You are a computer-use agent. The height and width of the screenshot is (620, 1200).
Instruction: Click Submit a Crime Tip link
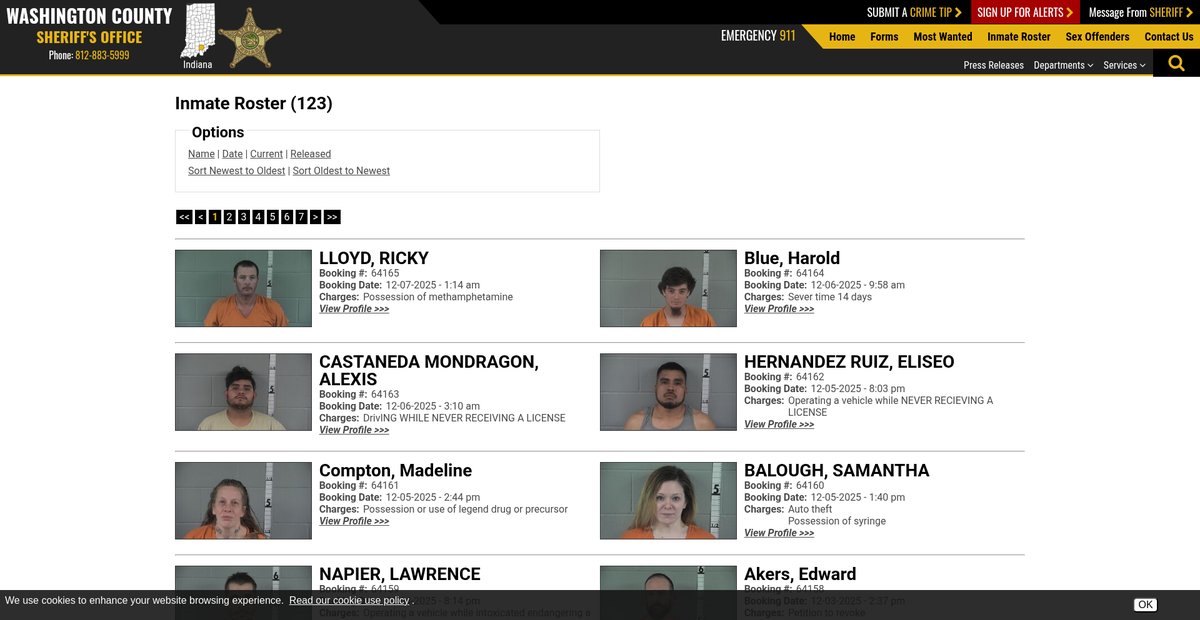[x=914, y=12]
